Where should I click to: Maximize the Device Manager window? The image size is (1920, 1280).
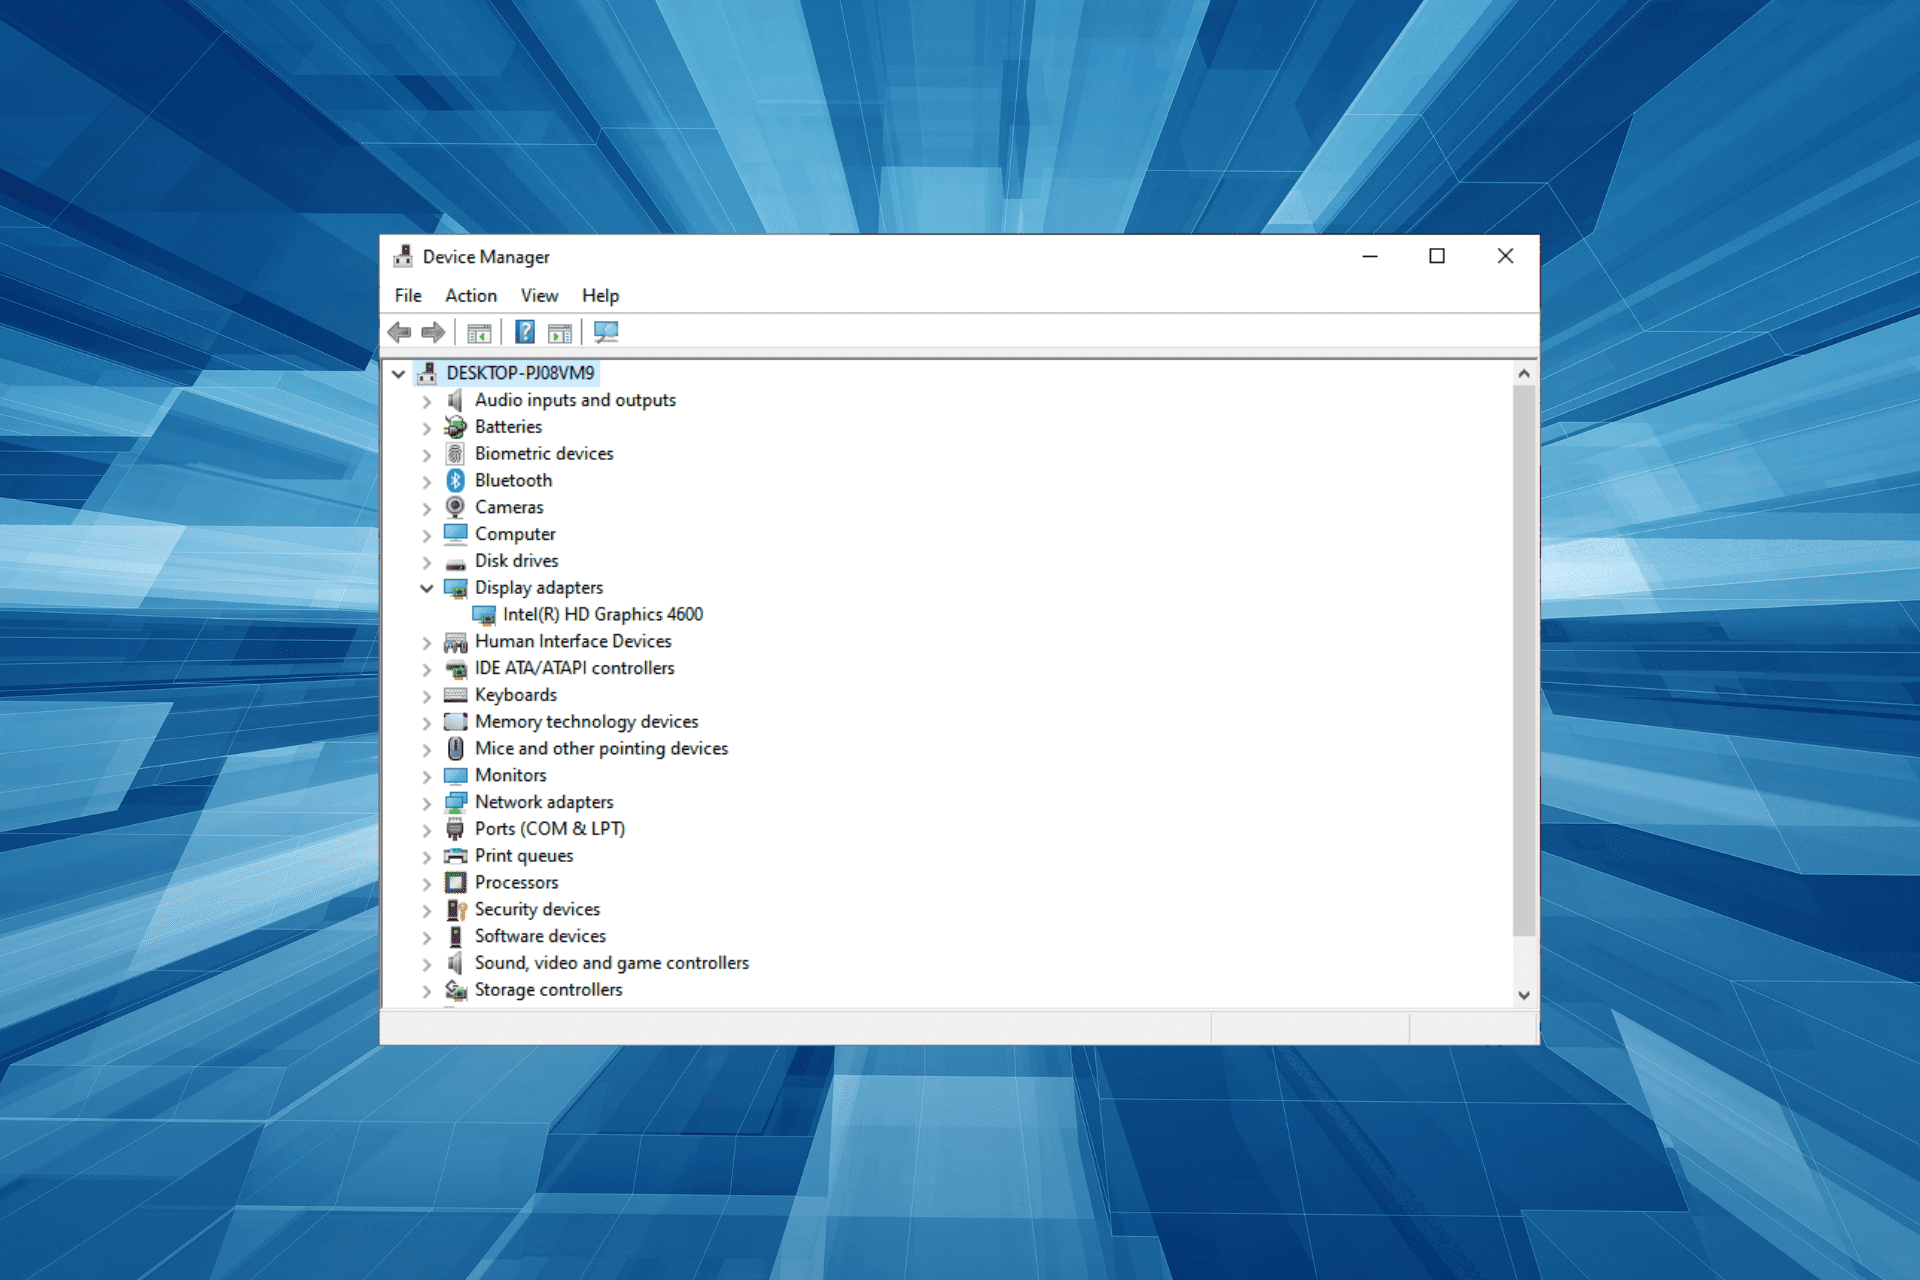(1437, 256)
